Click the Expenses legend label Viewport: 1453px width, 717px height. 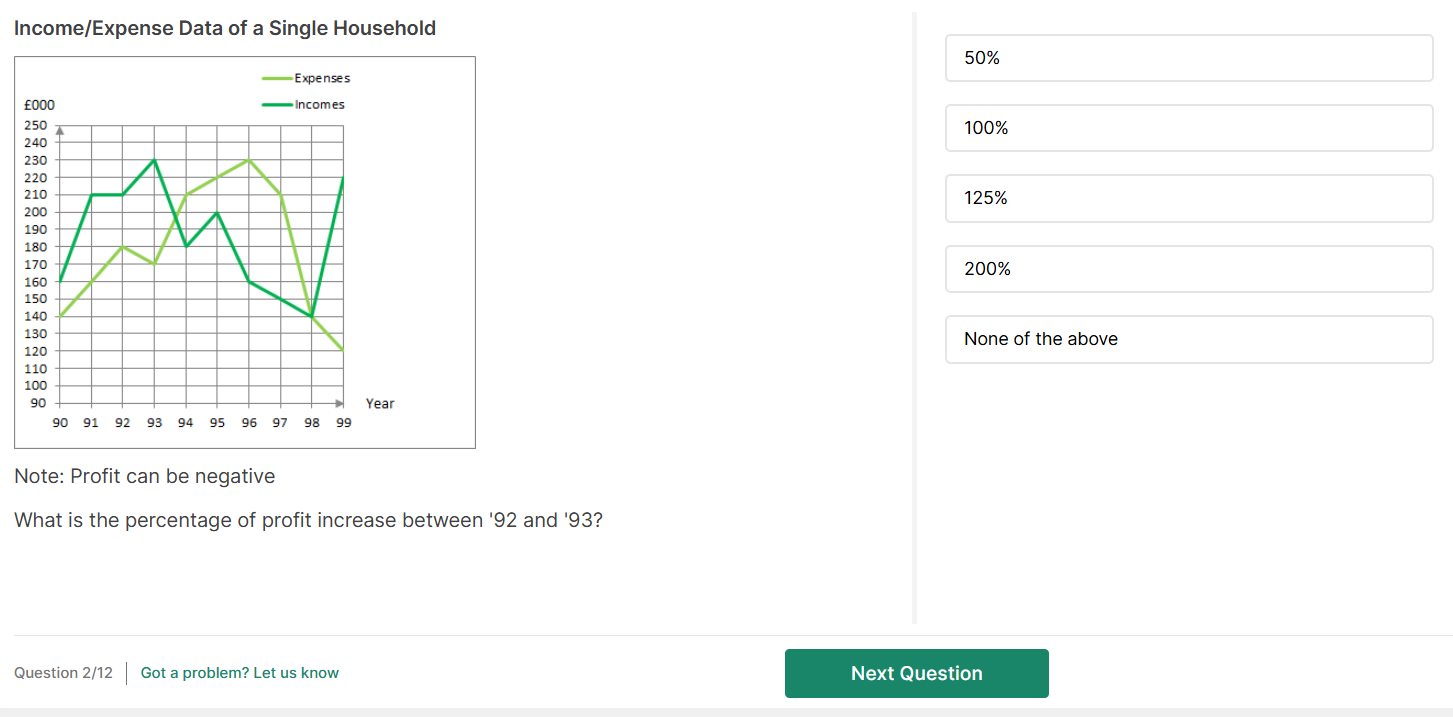322,78
